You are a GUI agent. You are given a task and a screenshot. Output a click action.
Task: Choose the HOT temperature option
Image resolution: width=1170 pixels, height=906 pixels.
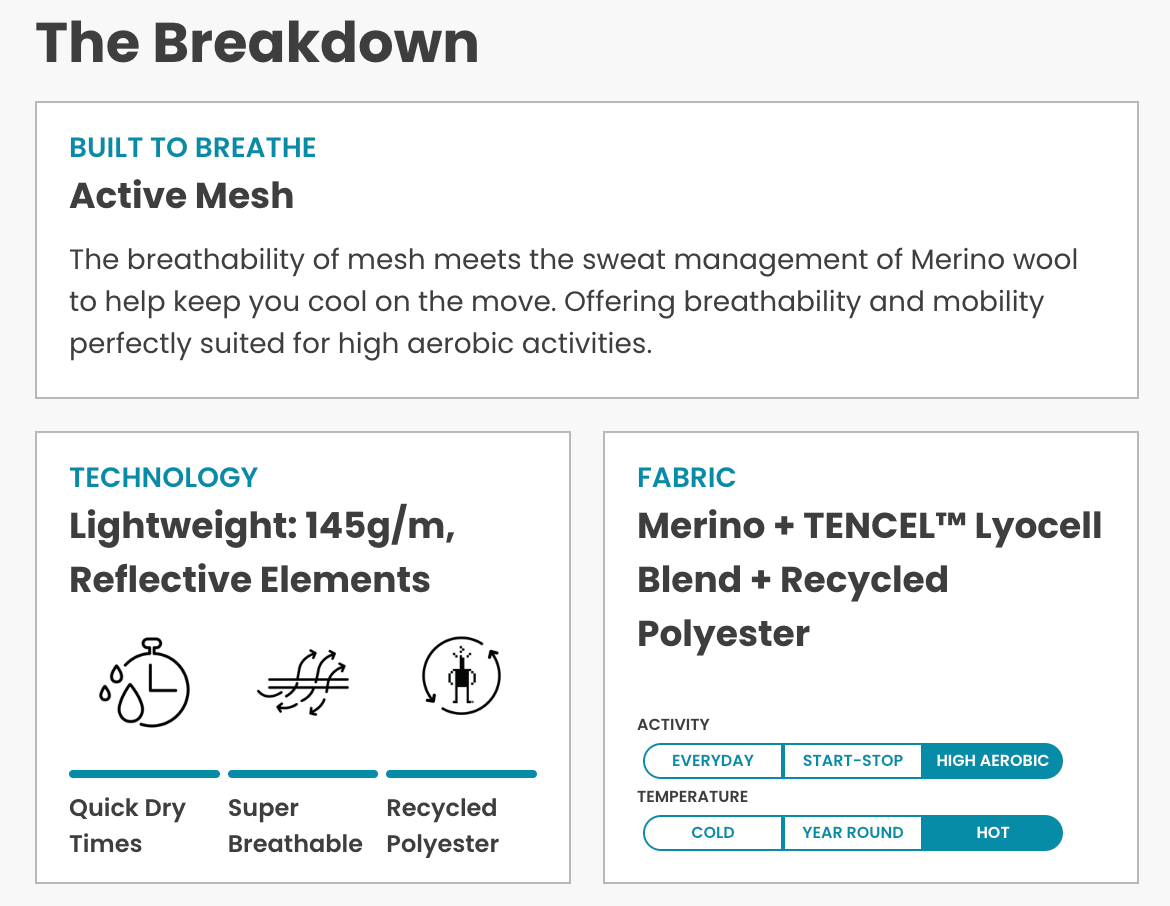(992, 833)
